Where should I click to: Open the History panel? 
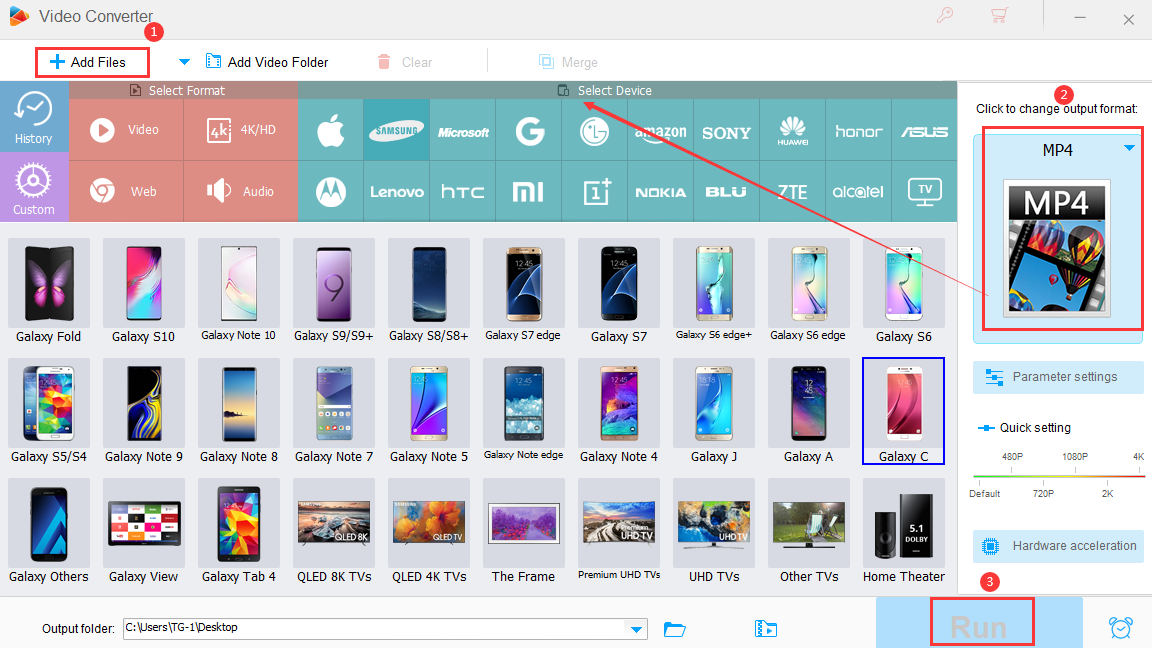34,118
